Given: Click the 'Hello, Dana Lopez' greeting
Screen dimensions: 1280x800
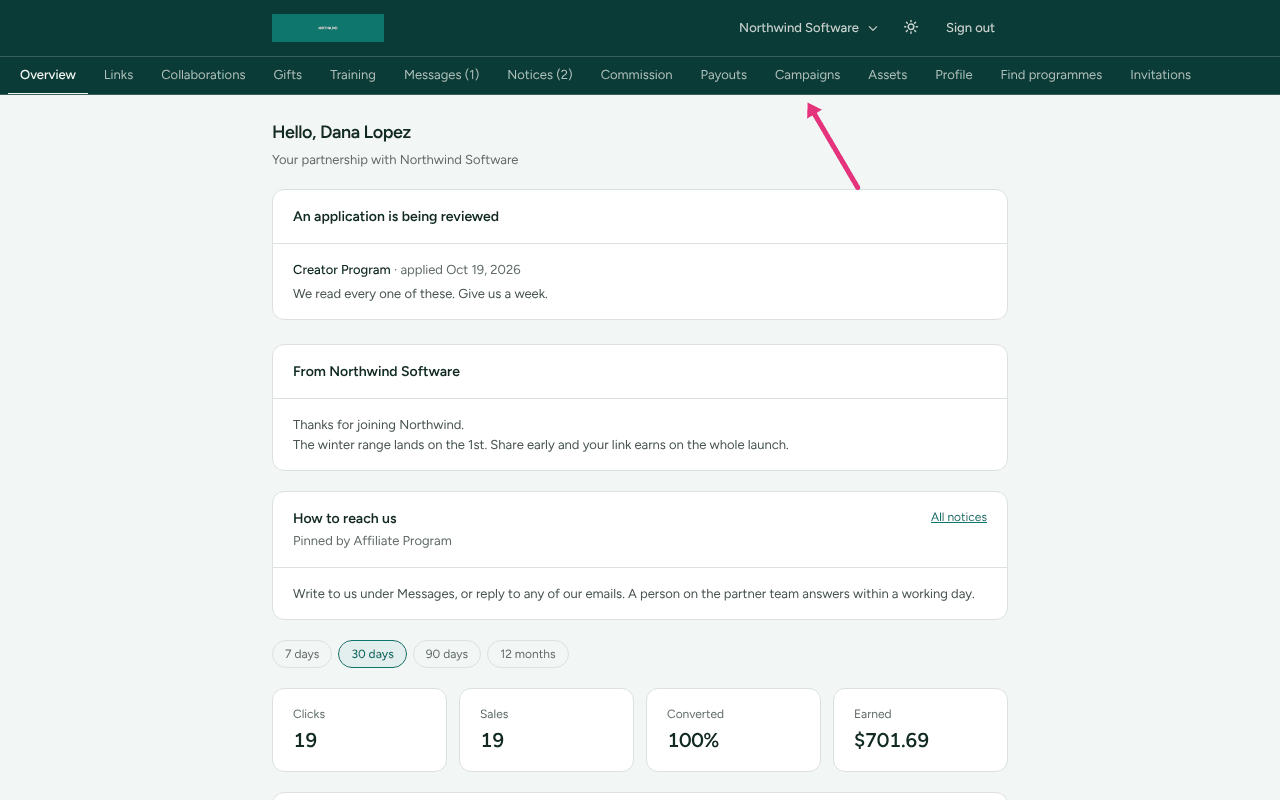Looking at the screenshot, I should [x=342, y=132].
